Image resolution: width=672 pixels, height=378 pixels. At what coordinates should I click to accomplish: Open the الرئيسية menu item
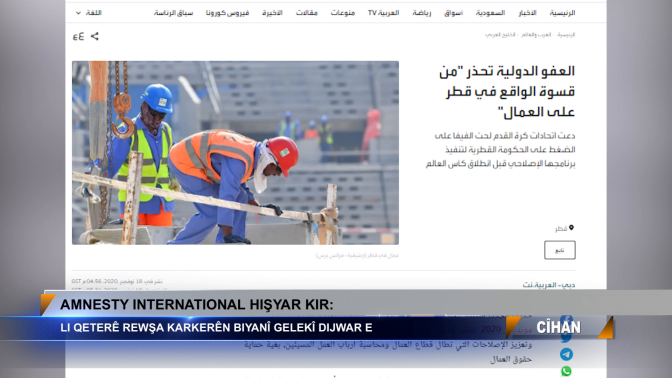point(562,13)
